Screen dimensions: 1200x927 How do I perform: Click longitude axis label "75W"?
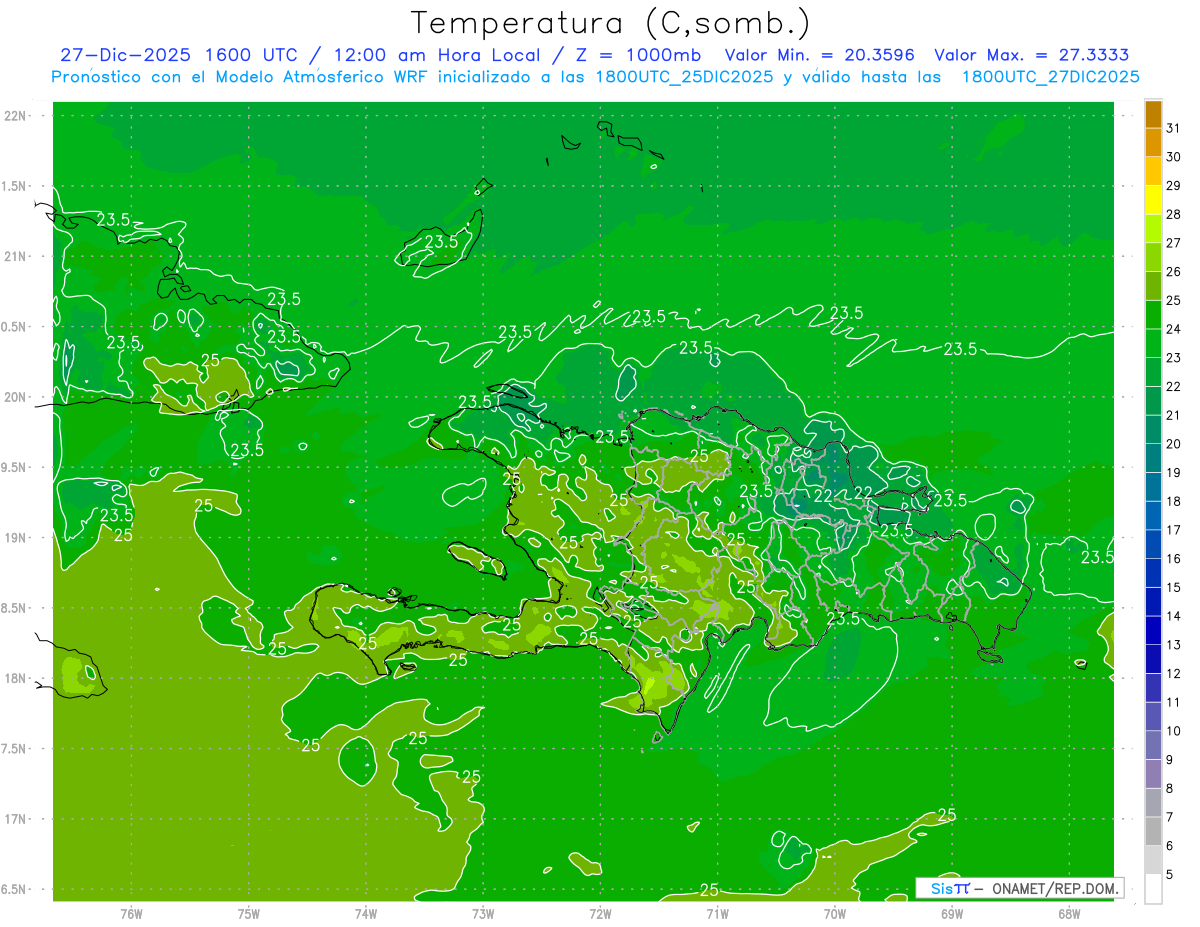(x=249, y=913)
